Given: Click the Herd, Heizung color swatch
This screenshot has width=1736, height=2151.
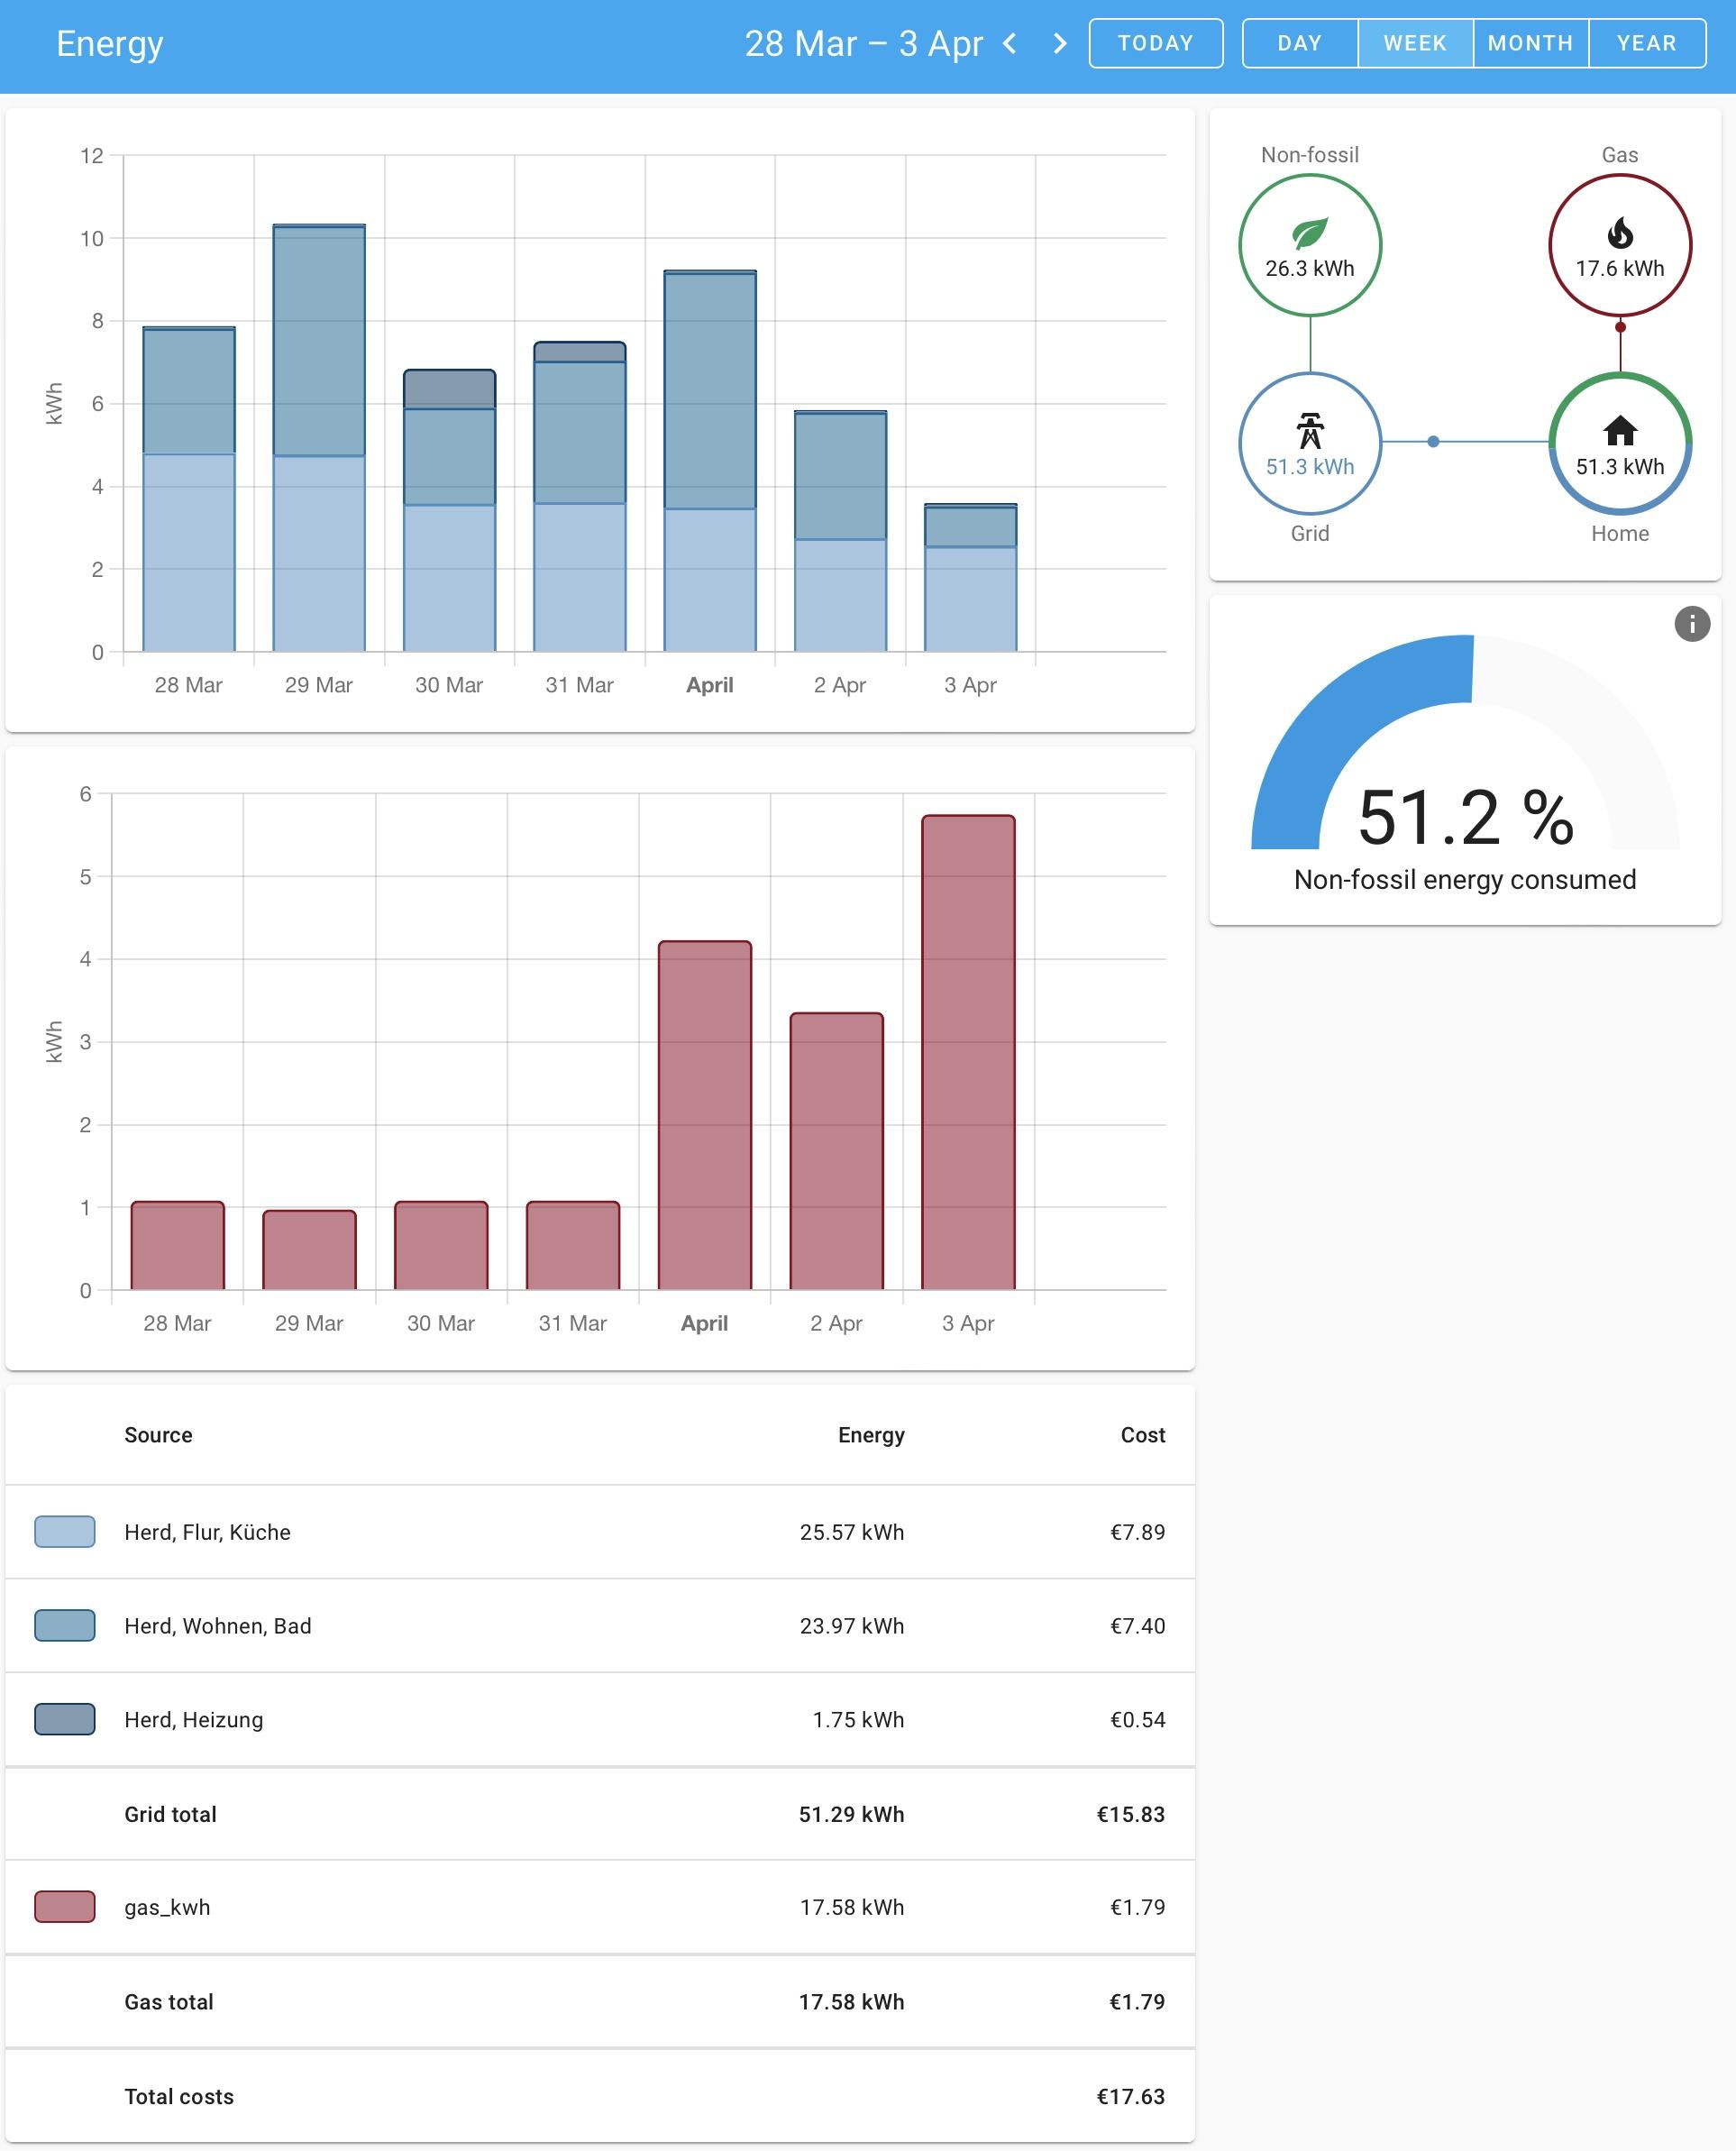Looking at the screenshot, I should point(65,1720).
